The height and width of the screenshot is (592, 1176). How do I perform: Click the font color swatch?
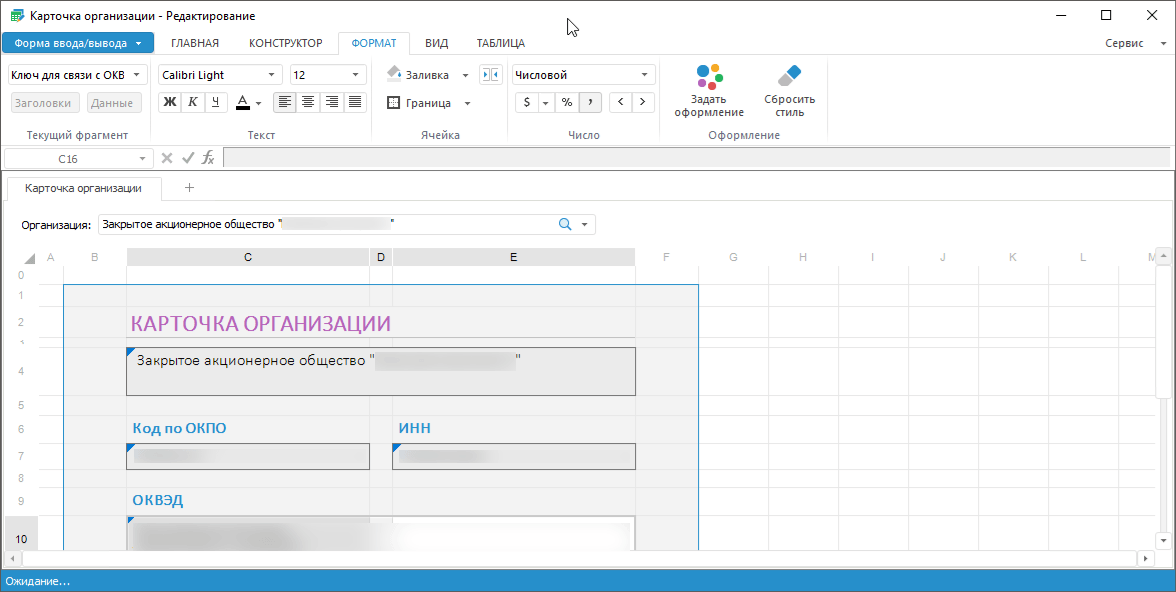tap(243, 102)
